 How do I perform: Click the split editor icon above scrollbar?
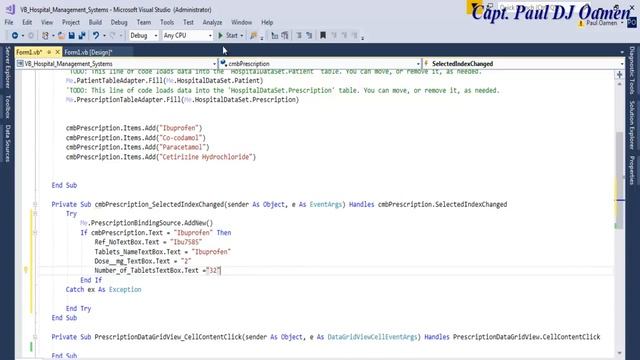[x=620, y=75]
